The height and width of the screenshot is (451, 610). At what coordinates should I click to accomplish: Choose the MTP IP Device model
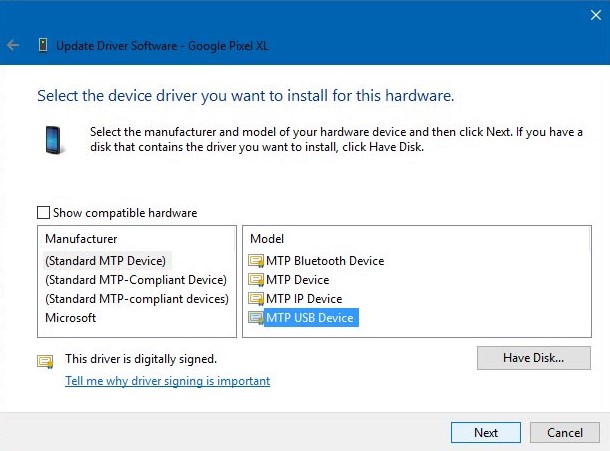pyautogui.click(x=304, y=299)
